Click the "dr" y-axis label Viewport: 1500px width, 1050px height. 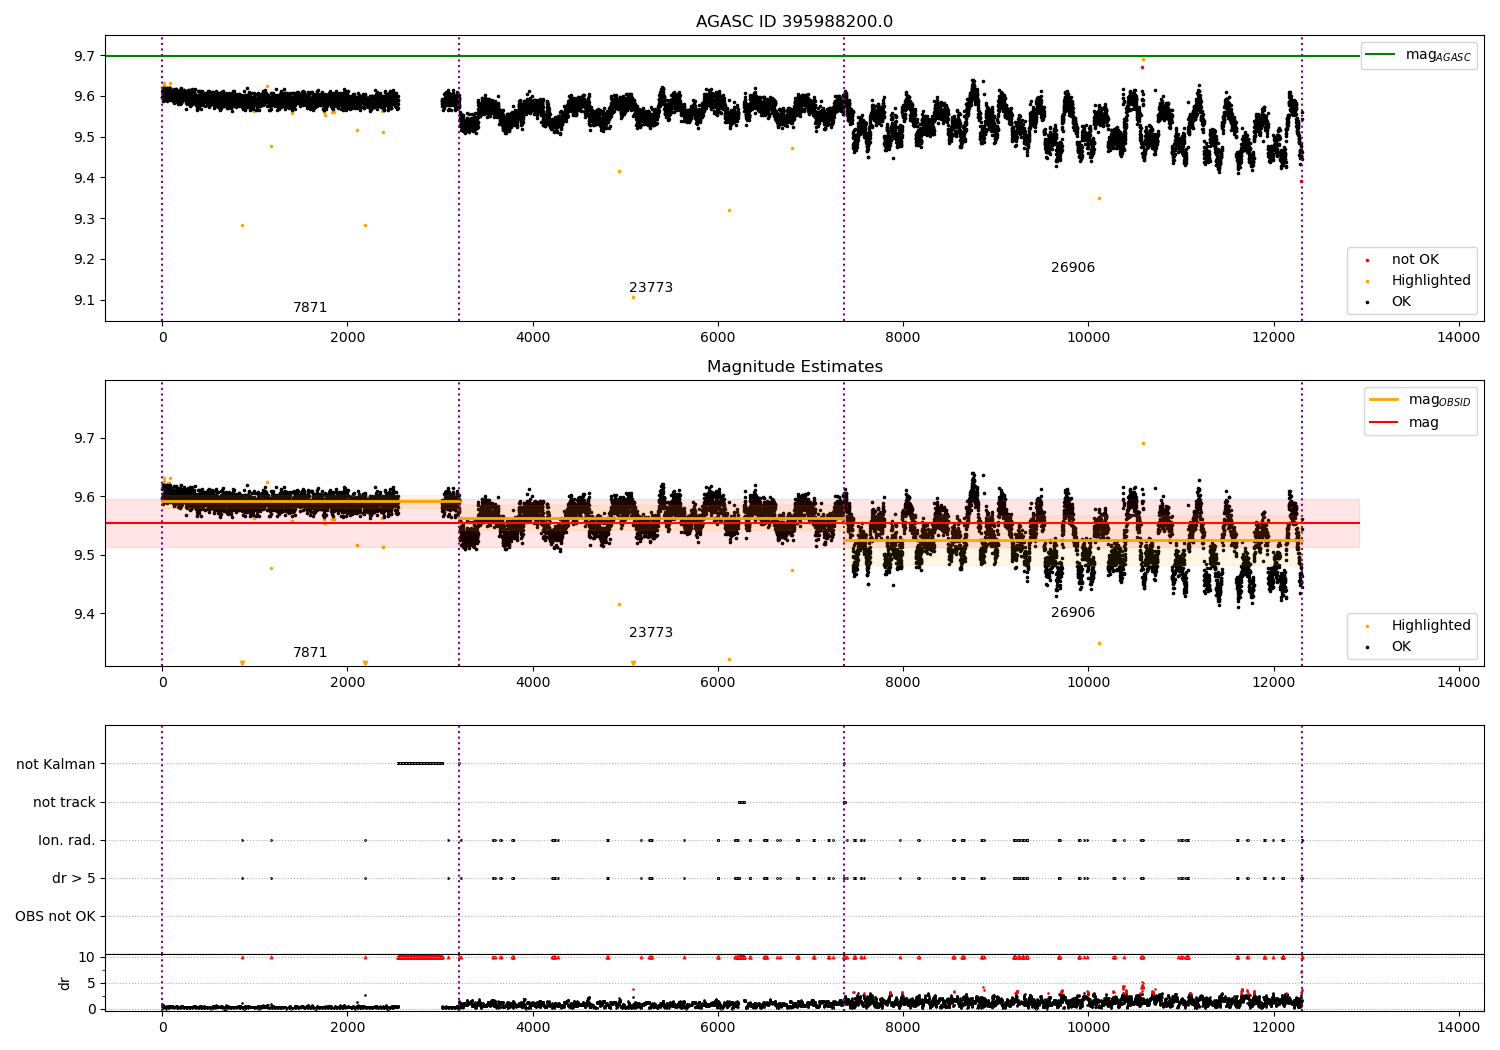pos(65,983)
